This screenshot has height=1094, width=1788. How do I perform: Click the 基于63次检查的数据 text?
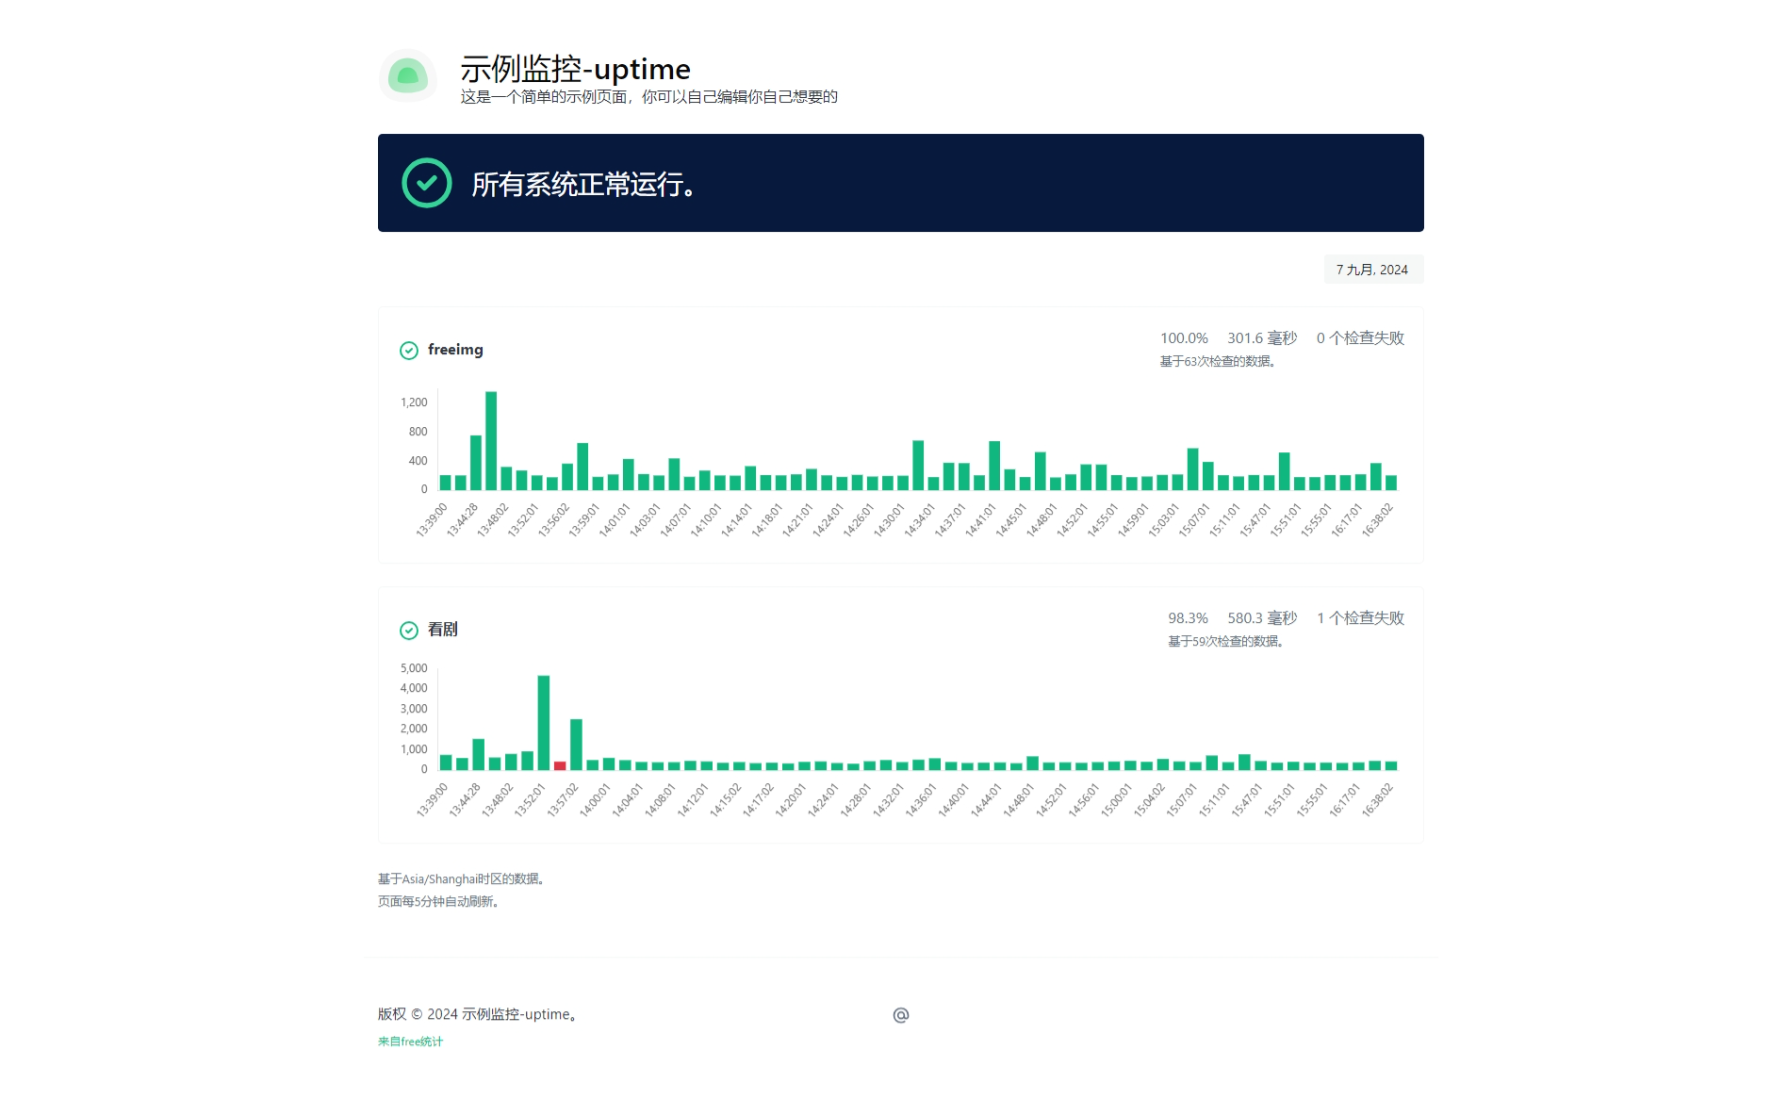(1216, 362)
